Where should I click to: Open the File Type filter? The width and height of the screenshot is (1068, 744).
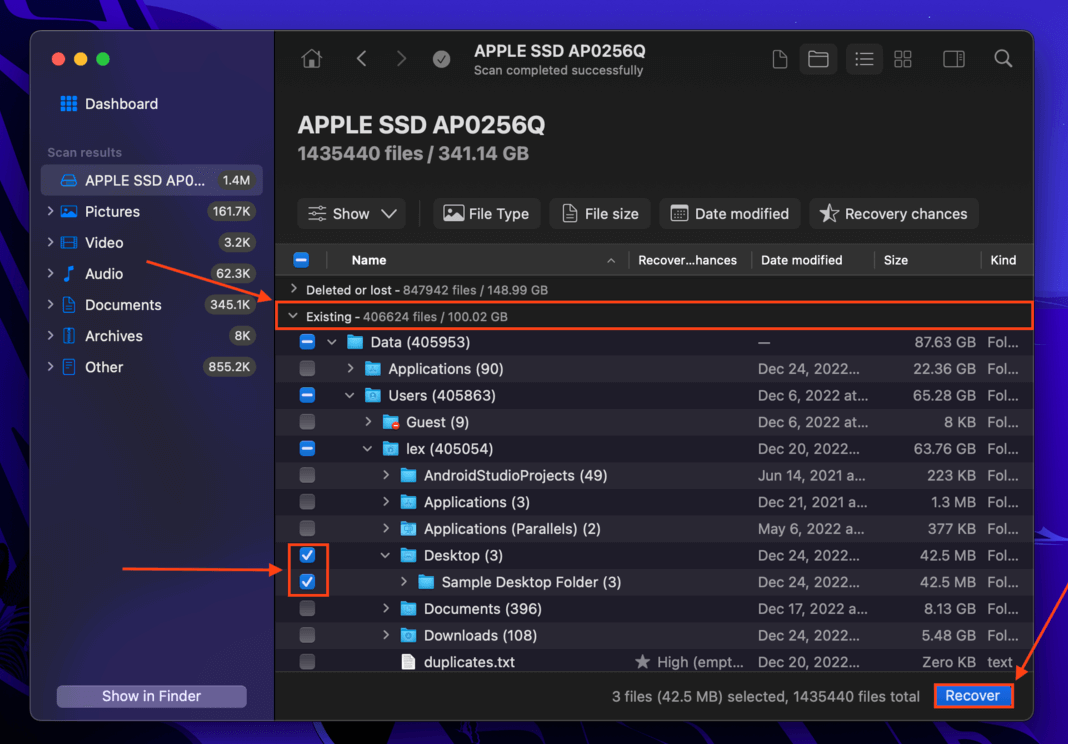click(x=486, y=214)
